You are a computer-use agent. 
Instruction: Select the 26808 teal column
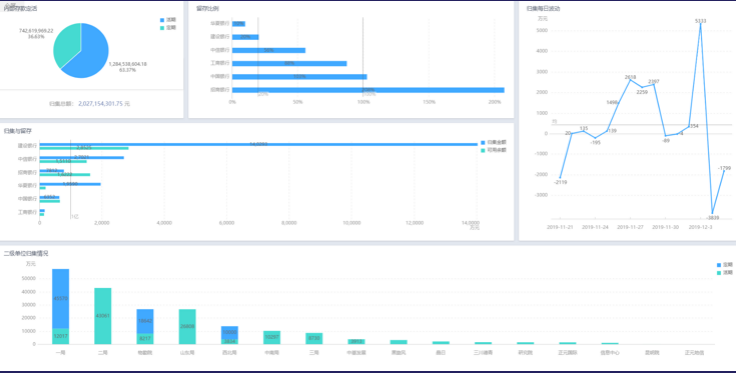coord(187,327)
